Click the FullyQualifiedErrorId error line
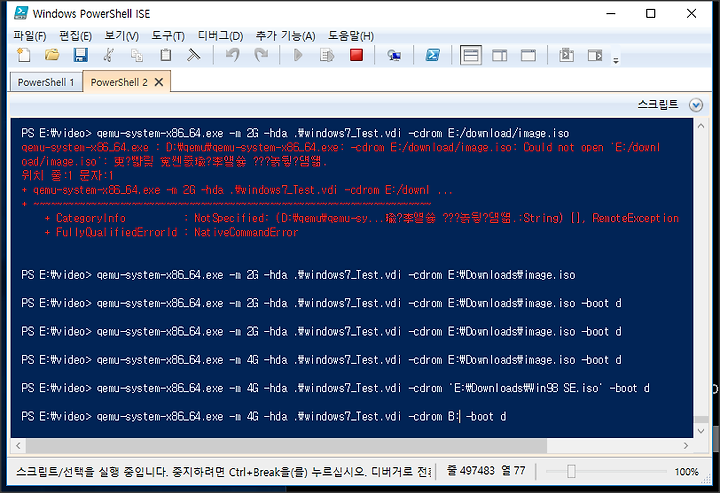 (x=171, y=232)
